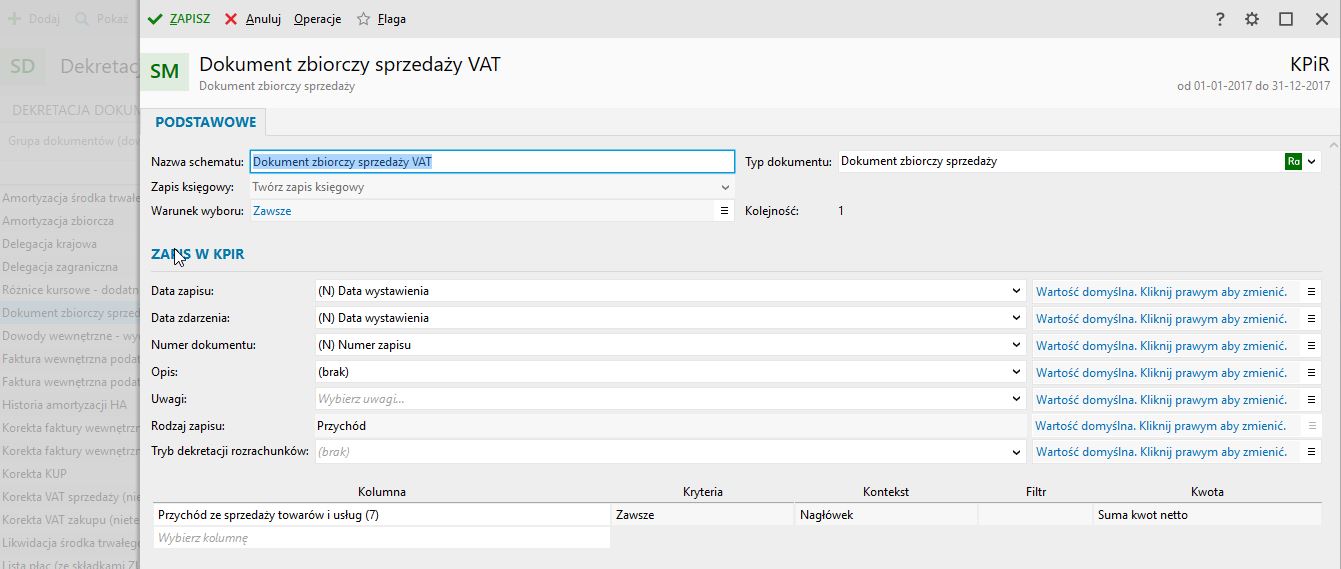Expand the Typ dokumentu dropdown
The image size is (1341, 569).
pos(1312,161)
